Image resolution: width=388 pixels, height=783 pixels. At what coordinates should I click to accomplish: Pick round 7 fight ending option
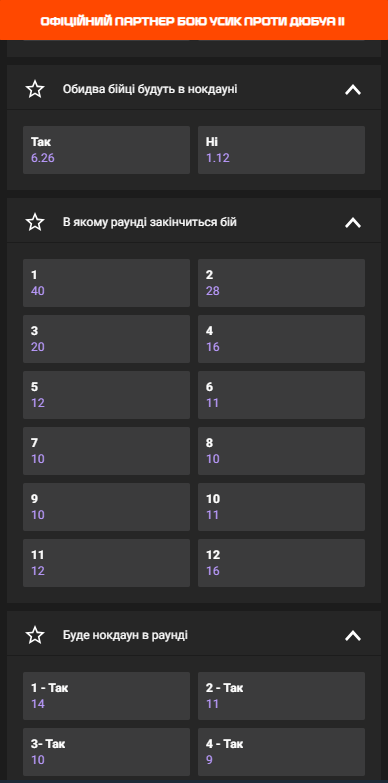106,450
